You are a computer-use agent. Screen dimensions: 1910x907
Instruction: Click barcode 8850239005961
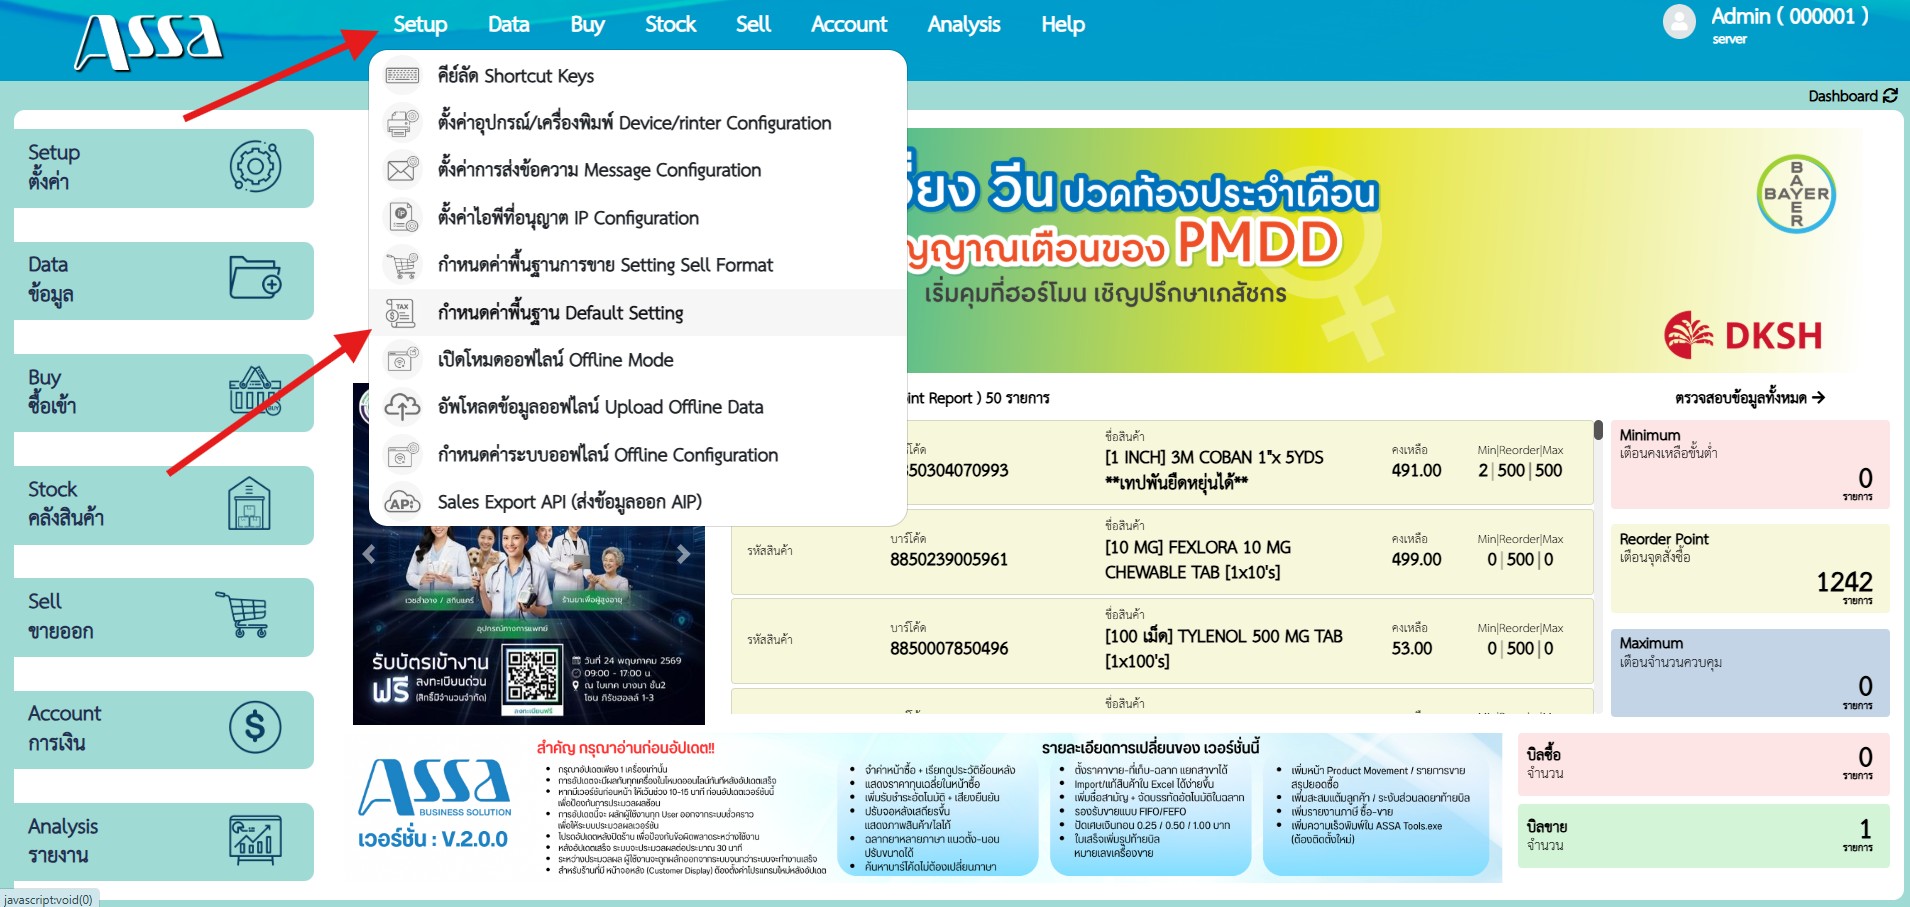point(949,560)
